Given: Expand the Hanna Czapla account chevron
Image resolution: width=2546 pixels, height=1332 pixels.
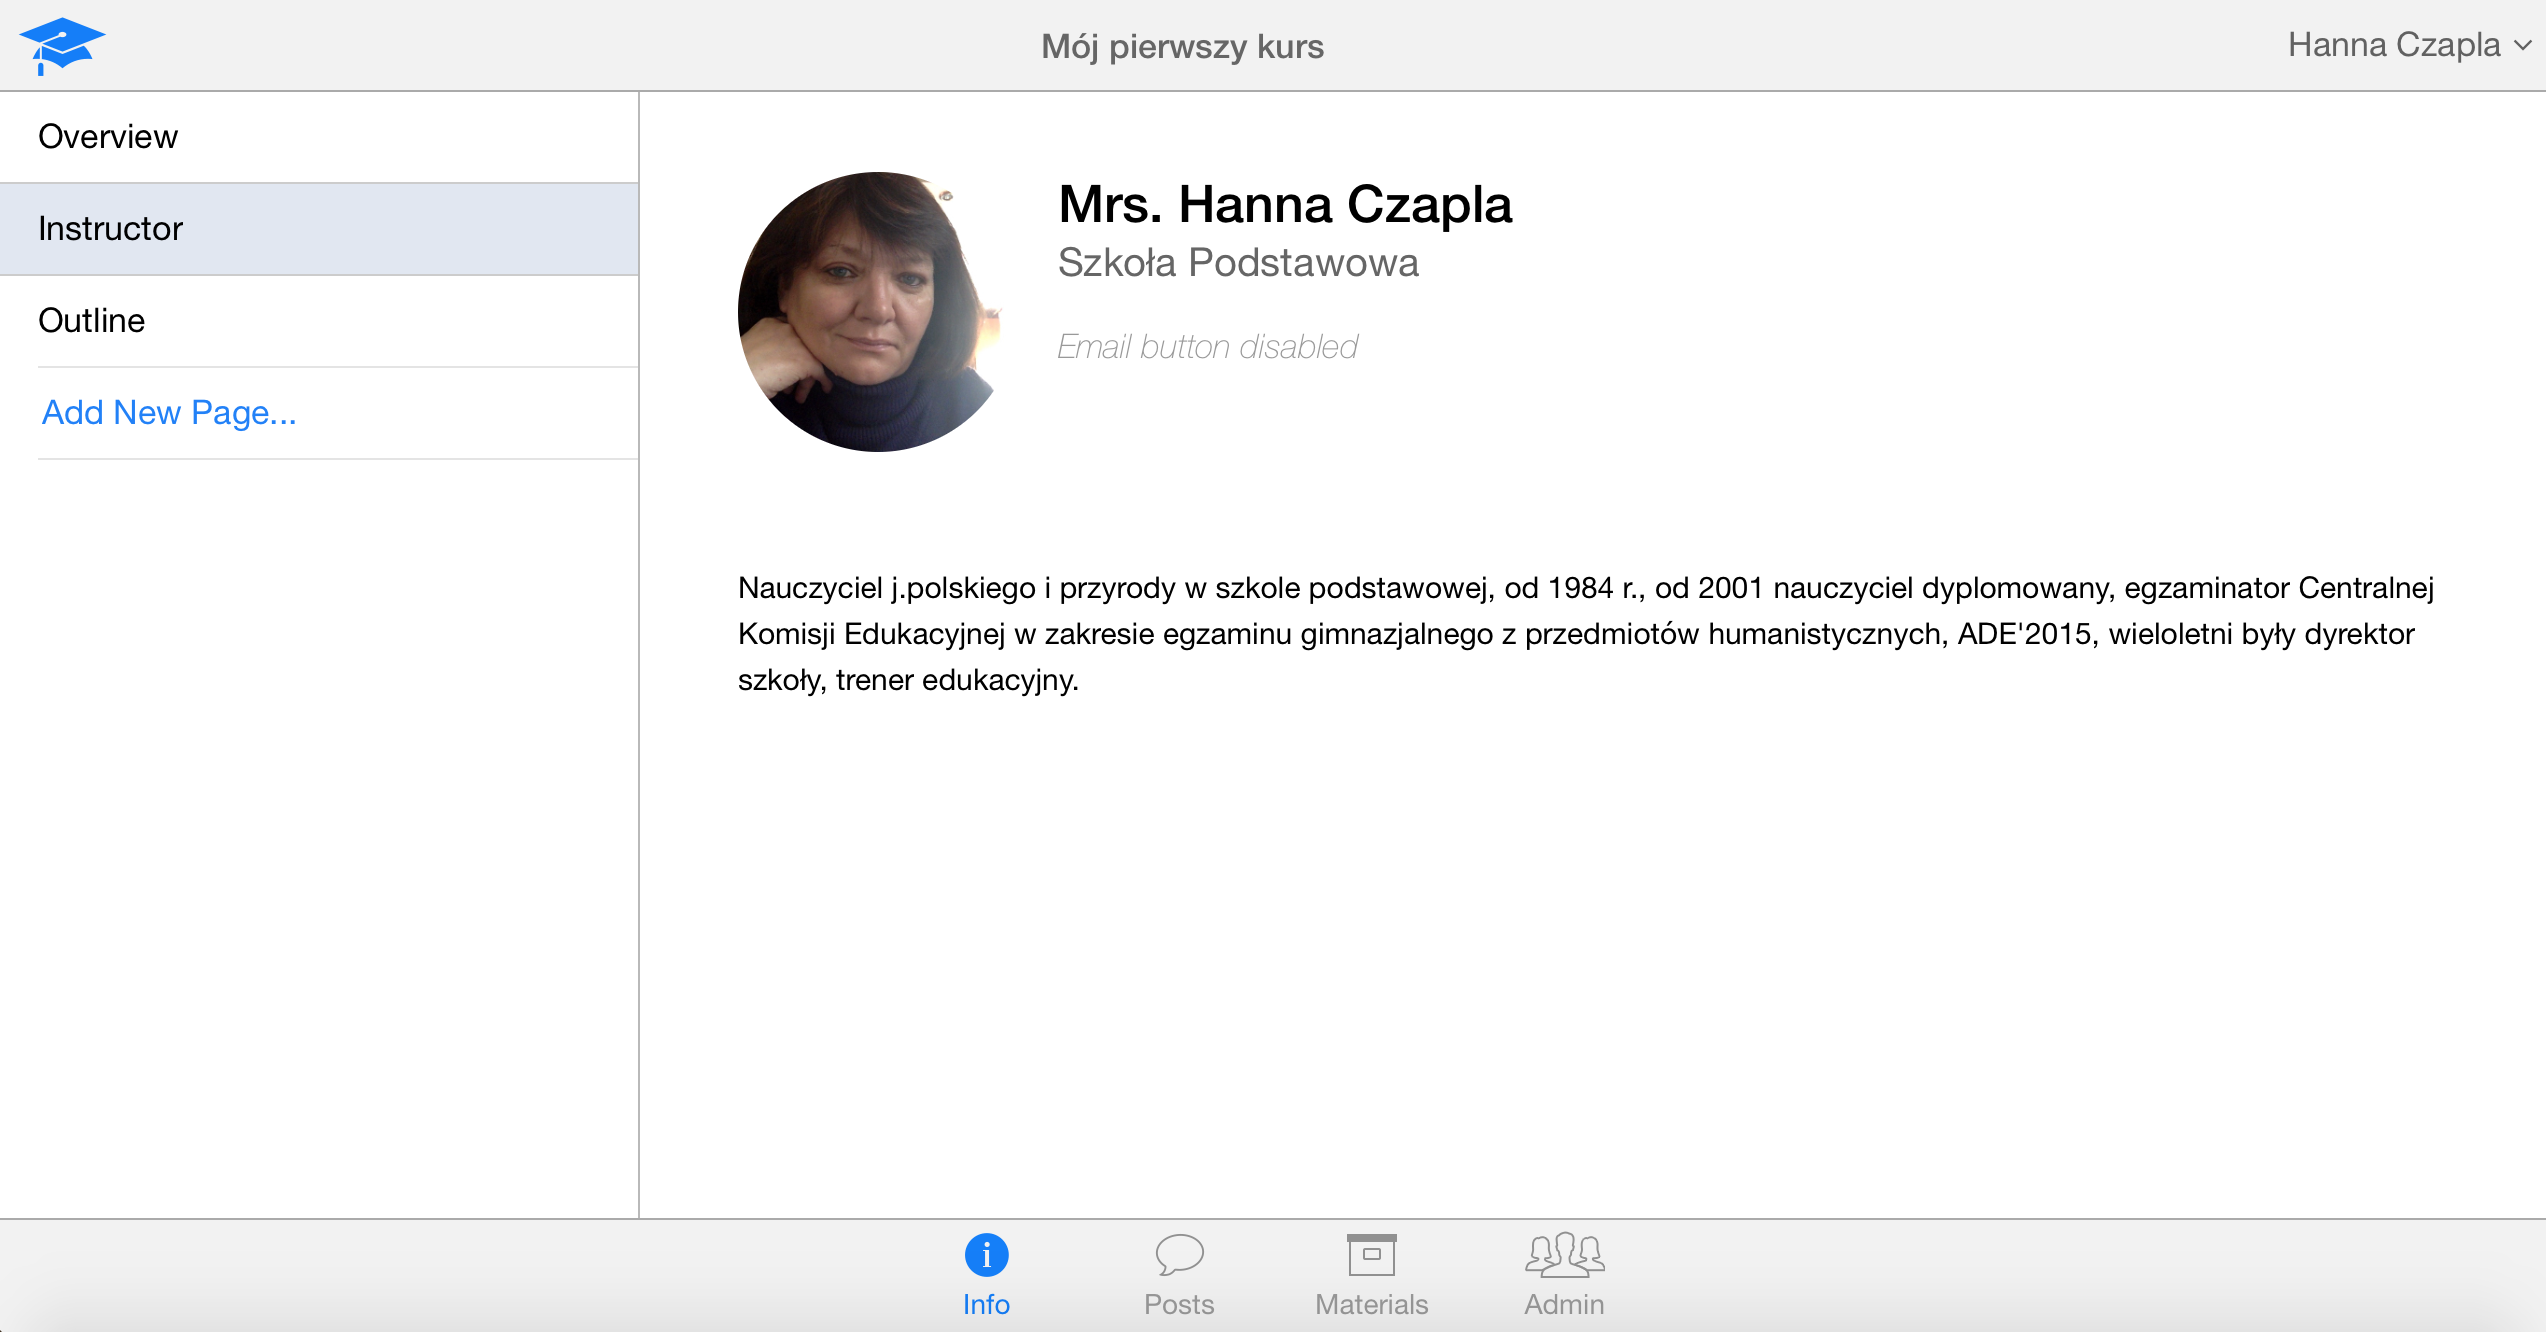Looking at the screenshot, I should [x=2523, y=46].
